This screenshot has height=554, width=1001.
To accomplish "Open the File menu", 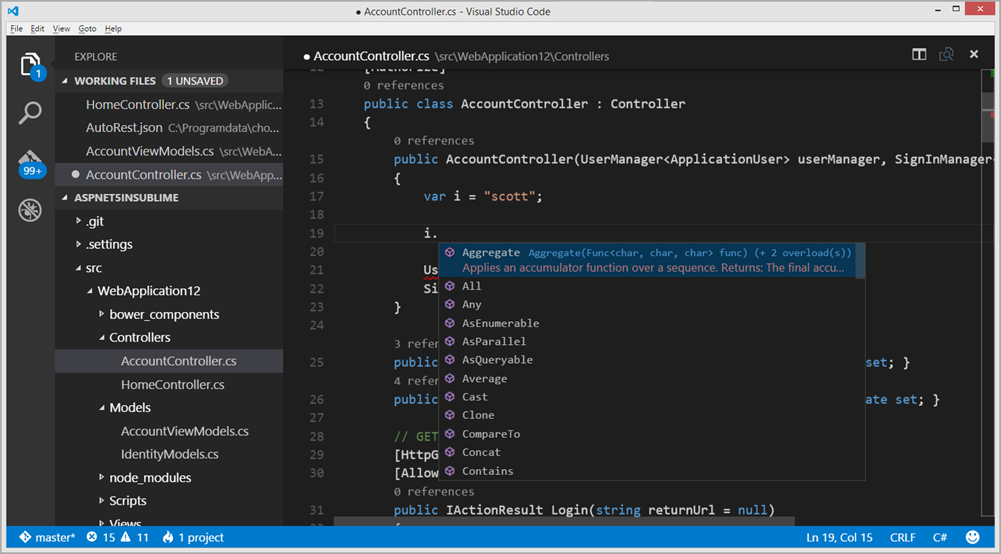I will [x=17, y=29].
